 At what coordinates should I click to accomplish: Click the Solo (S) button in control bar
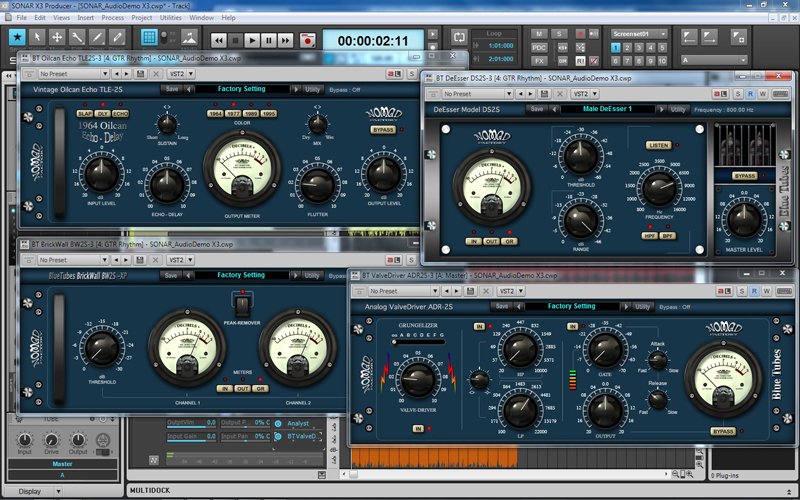pyautogui.click(x=559, y=34)
